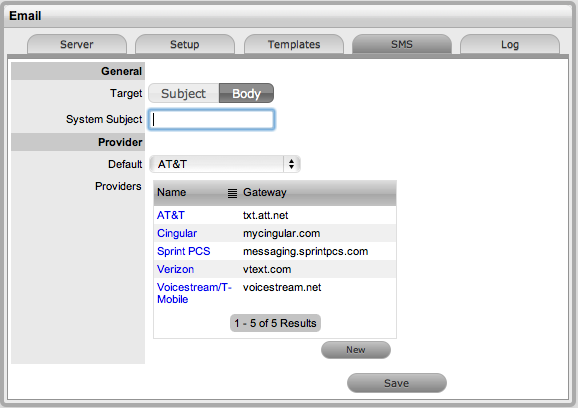This screenshot has width=578, height=408.
Task: Open the Setup tab
Action: [185, 44]
